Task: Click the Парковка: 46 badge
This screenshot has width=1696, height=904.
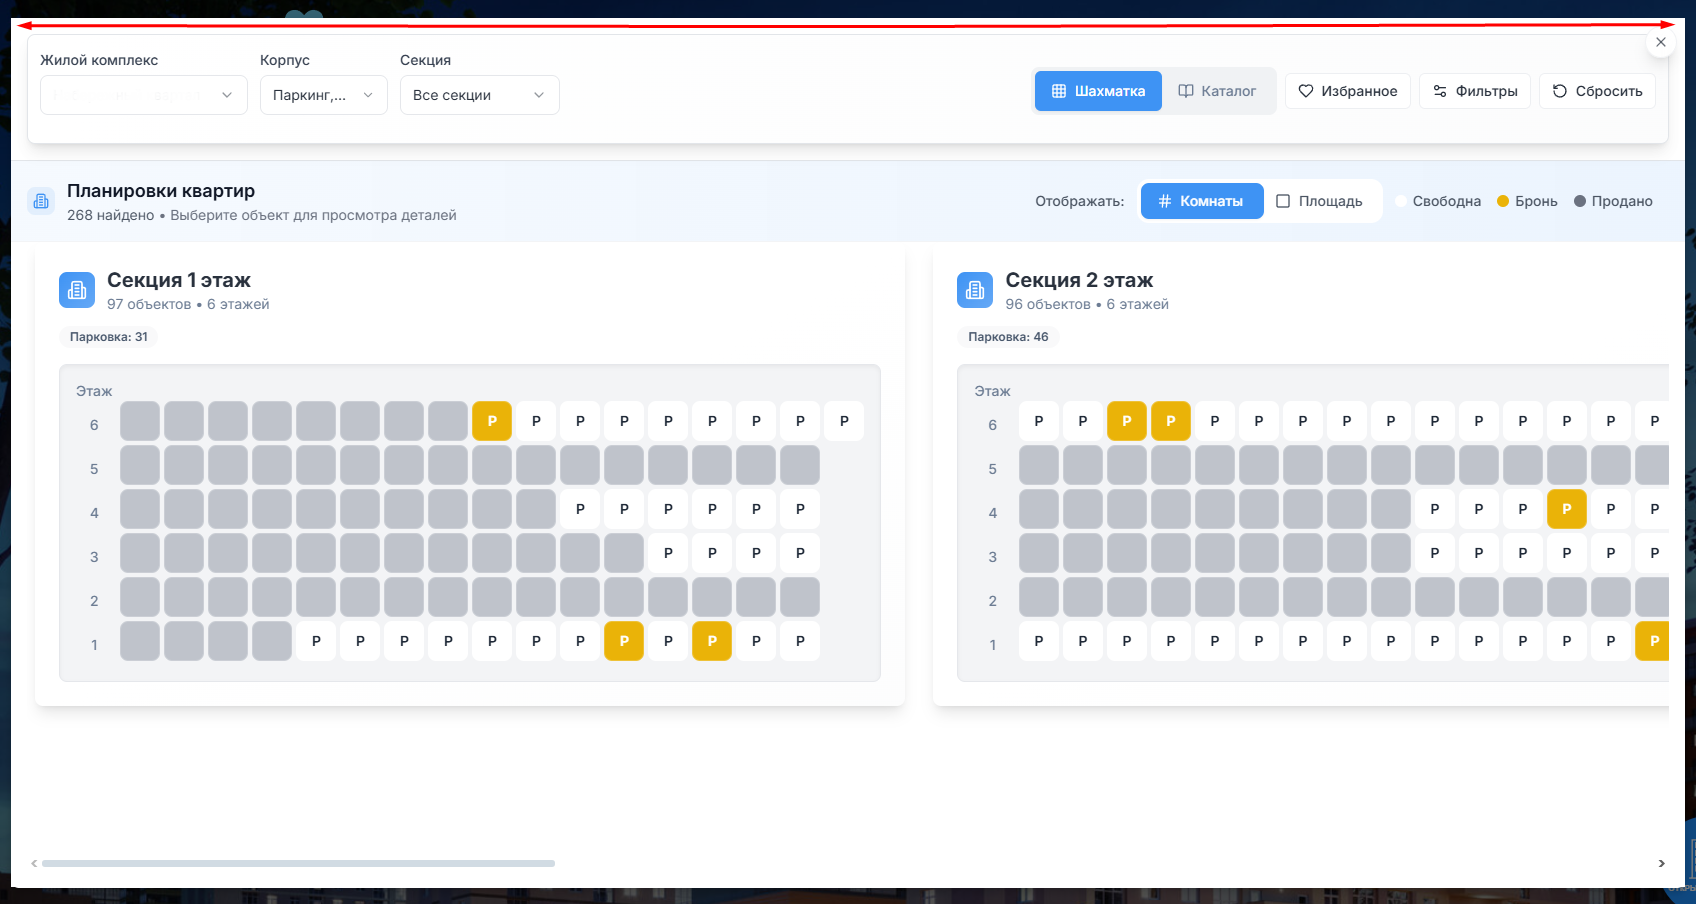Action: pyautogui.click(x=1007, y=337)
